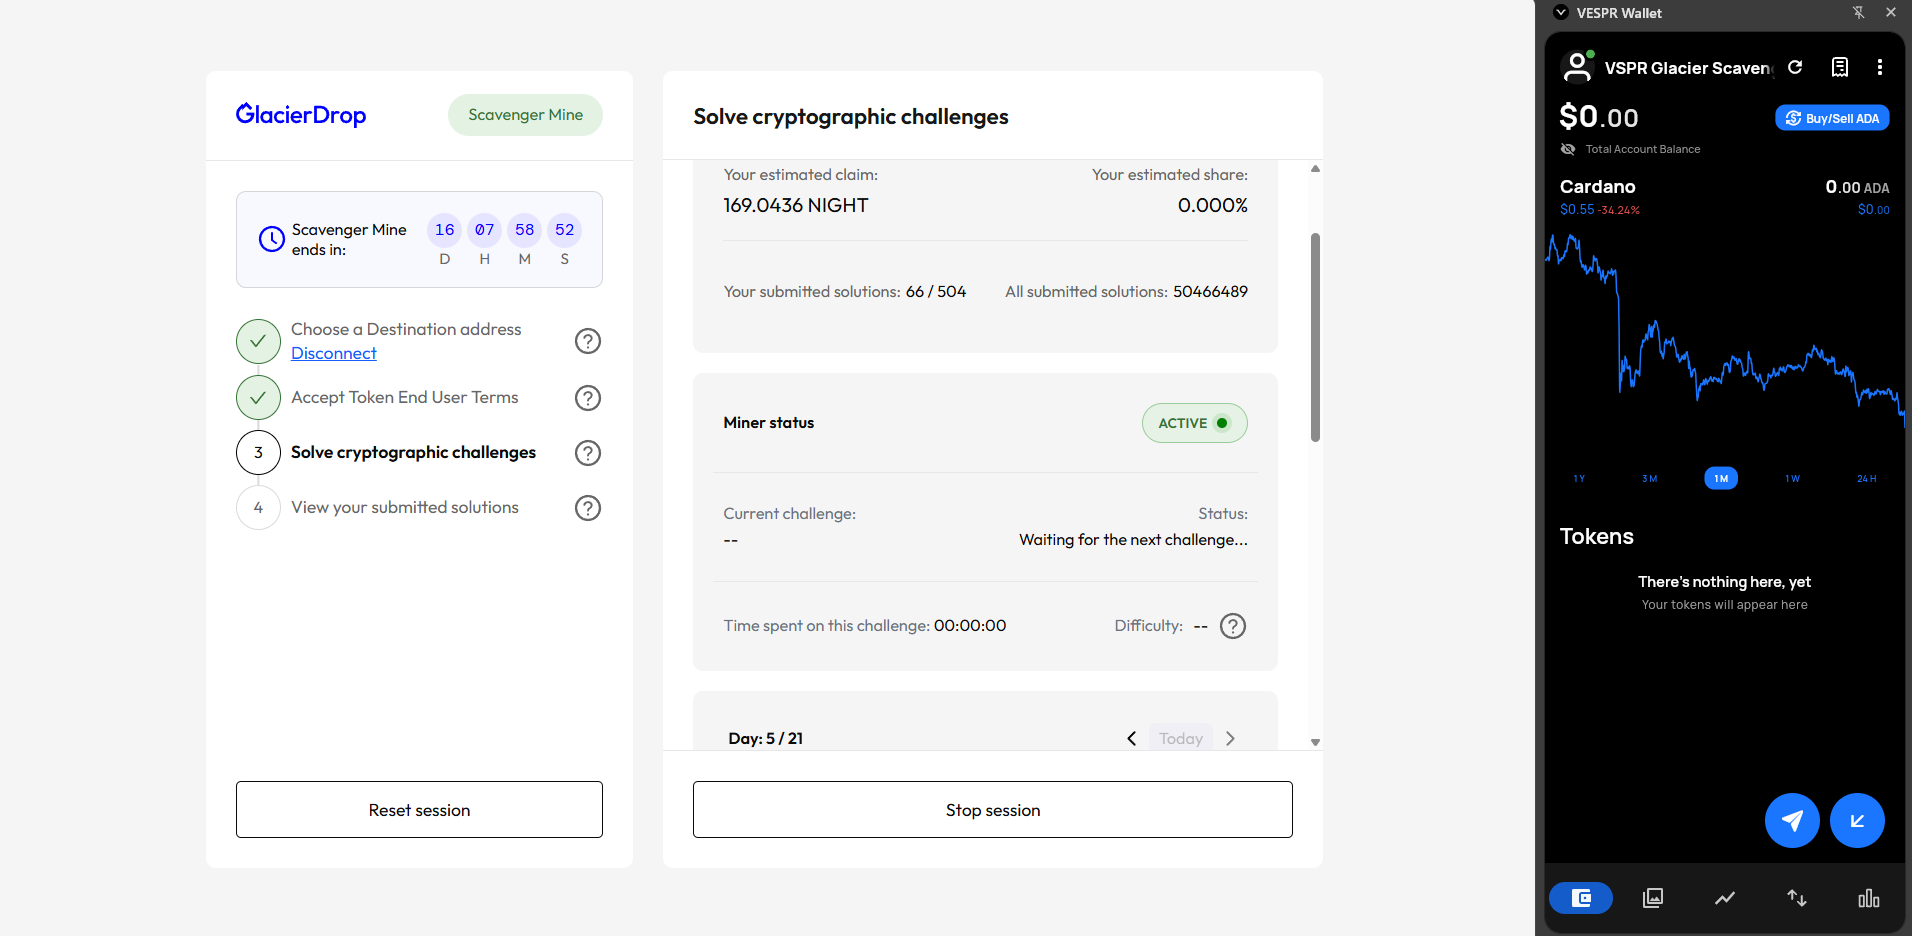Image resolution: width=1912 pixels, height=936 pixels.
Task: Open the swap arrows icon in bottom navigation
Action: click(1796, 898)
